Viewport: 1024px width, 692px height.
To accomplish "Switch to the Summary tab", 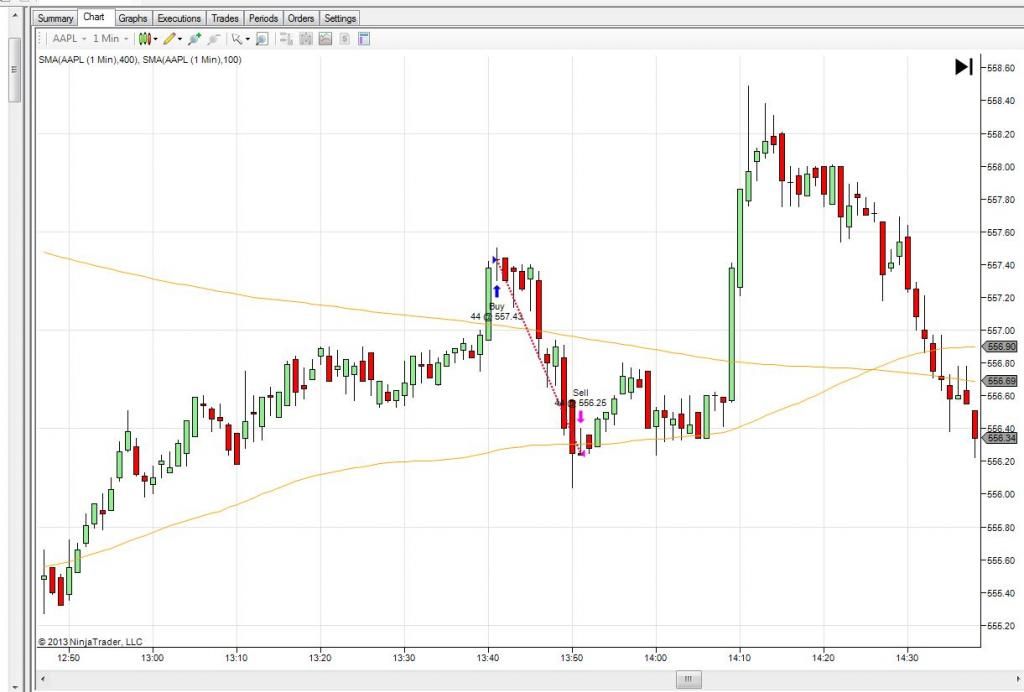I will click(56, 18).
